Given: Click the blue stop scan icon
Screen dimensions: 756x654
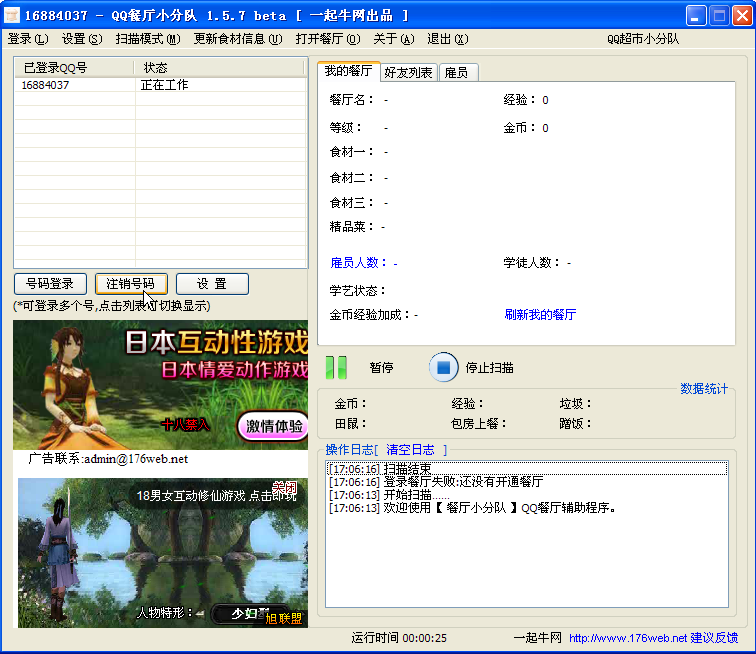Looking at the screenshot, I should click(x=444, y=368).
